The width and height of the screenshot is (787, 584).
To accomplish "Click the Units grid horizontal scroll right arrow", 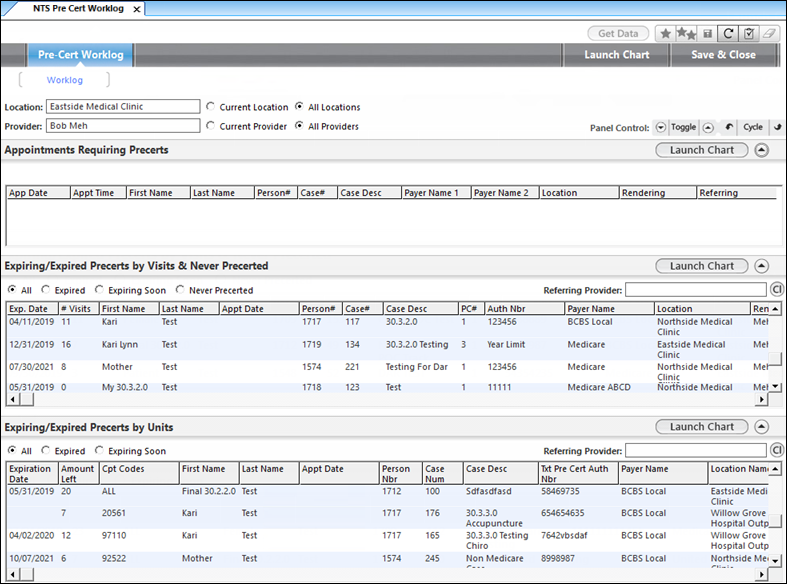I will click(762, 574).
